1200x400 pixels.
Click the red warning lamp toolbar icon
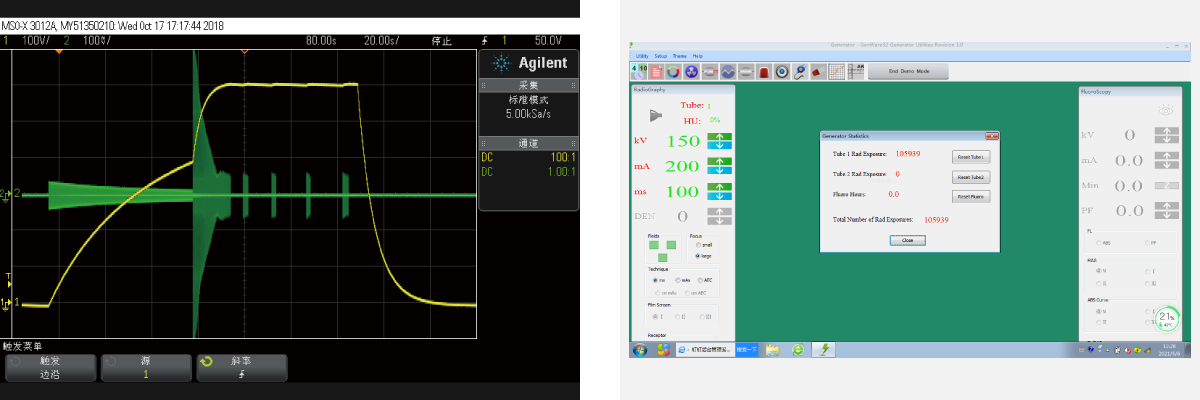[764, 71]
